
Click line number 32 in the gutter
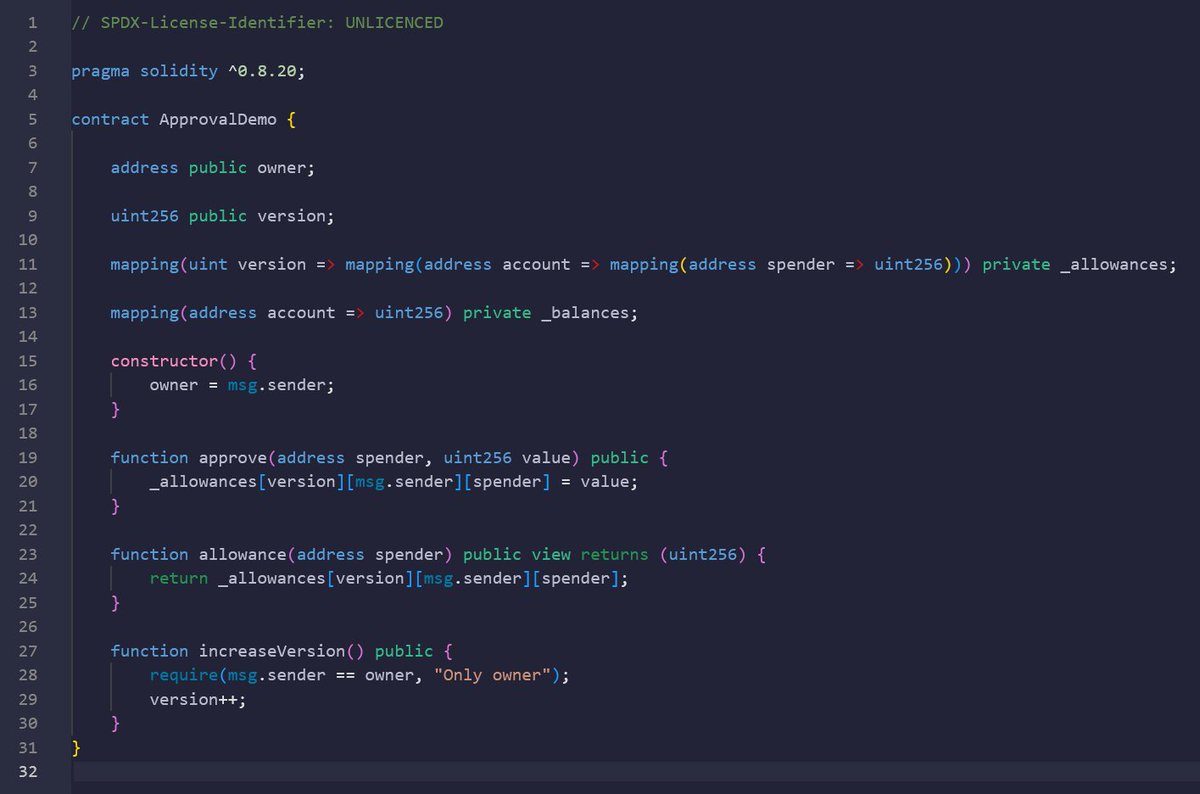28,773
